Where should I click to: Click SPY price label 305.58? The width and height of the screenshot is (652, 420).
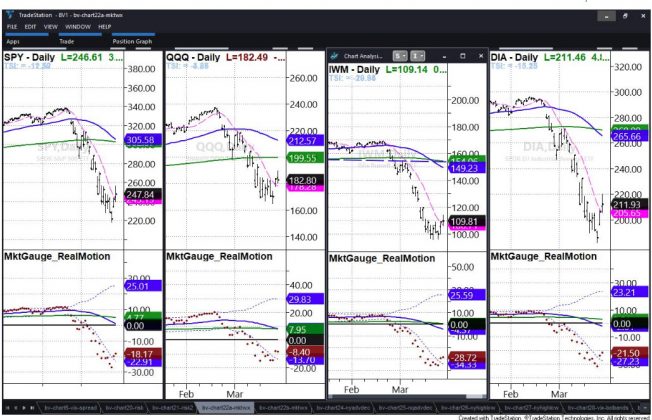[143, 140]
